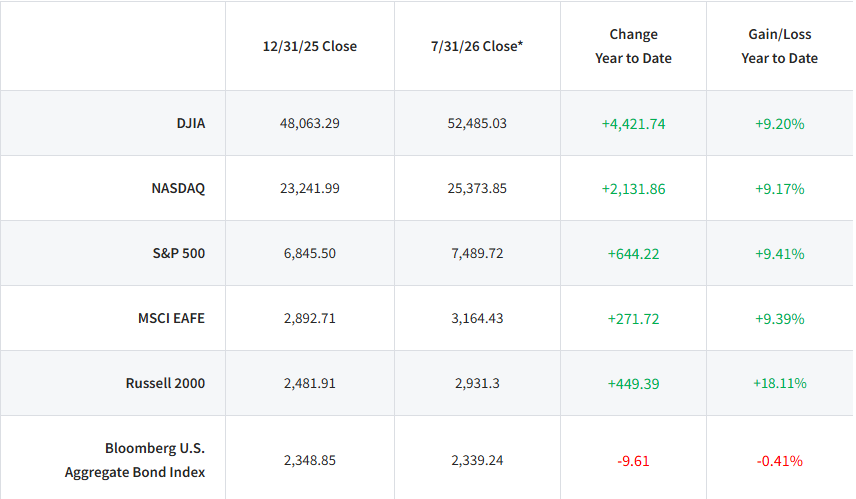Screen dimensions: 856x499
Task: Click the MSCI EAFE gain +9.39%
Action: 780,319
